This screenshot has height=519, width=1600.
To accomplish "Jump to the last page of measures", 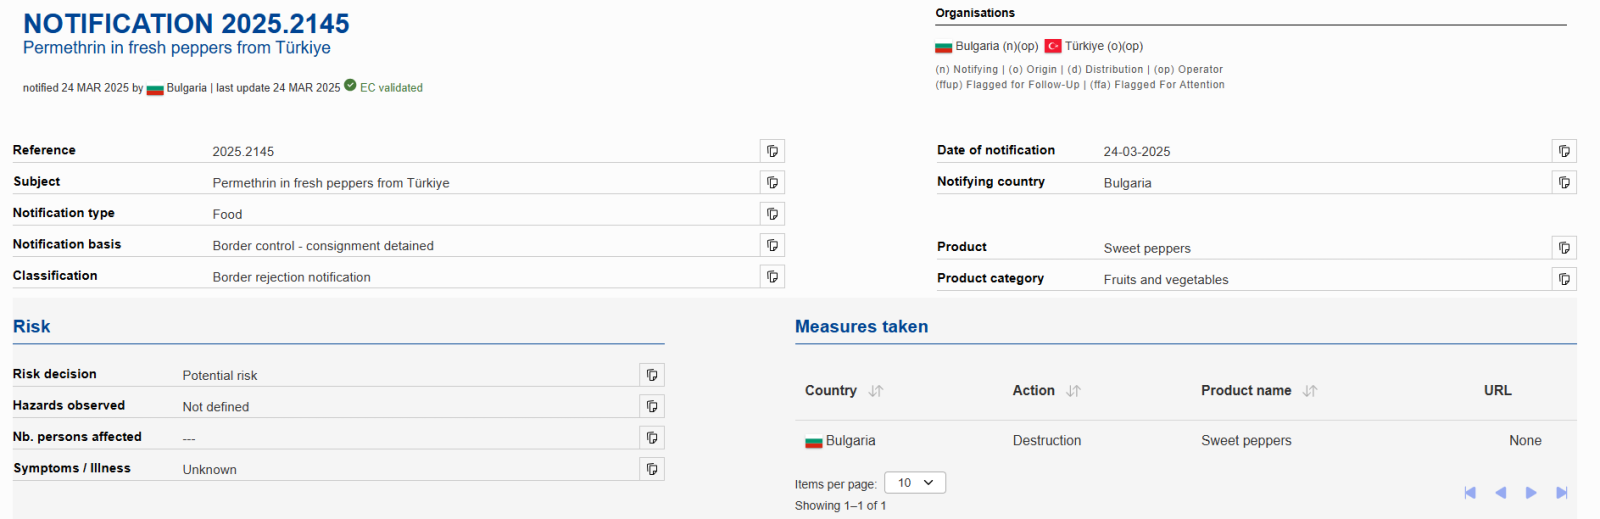I will coord(1562,492).
